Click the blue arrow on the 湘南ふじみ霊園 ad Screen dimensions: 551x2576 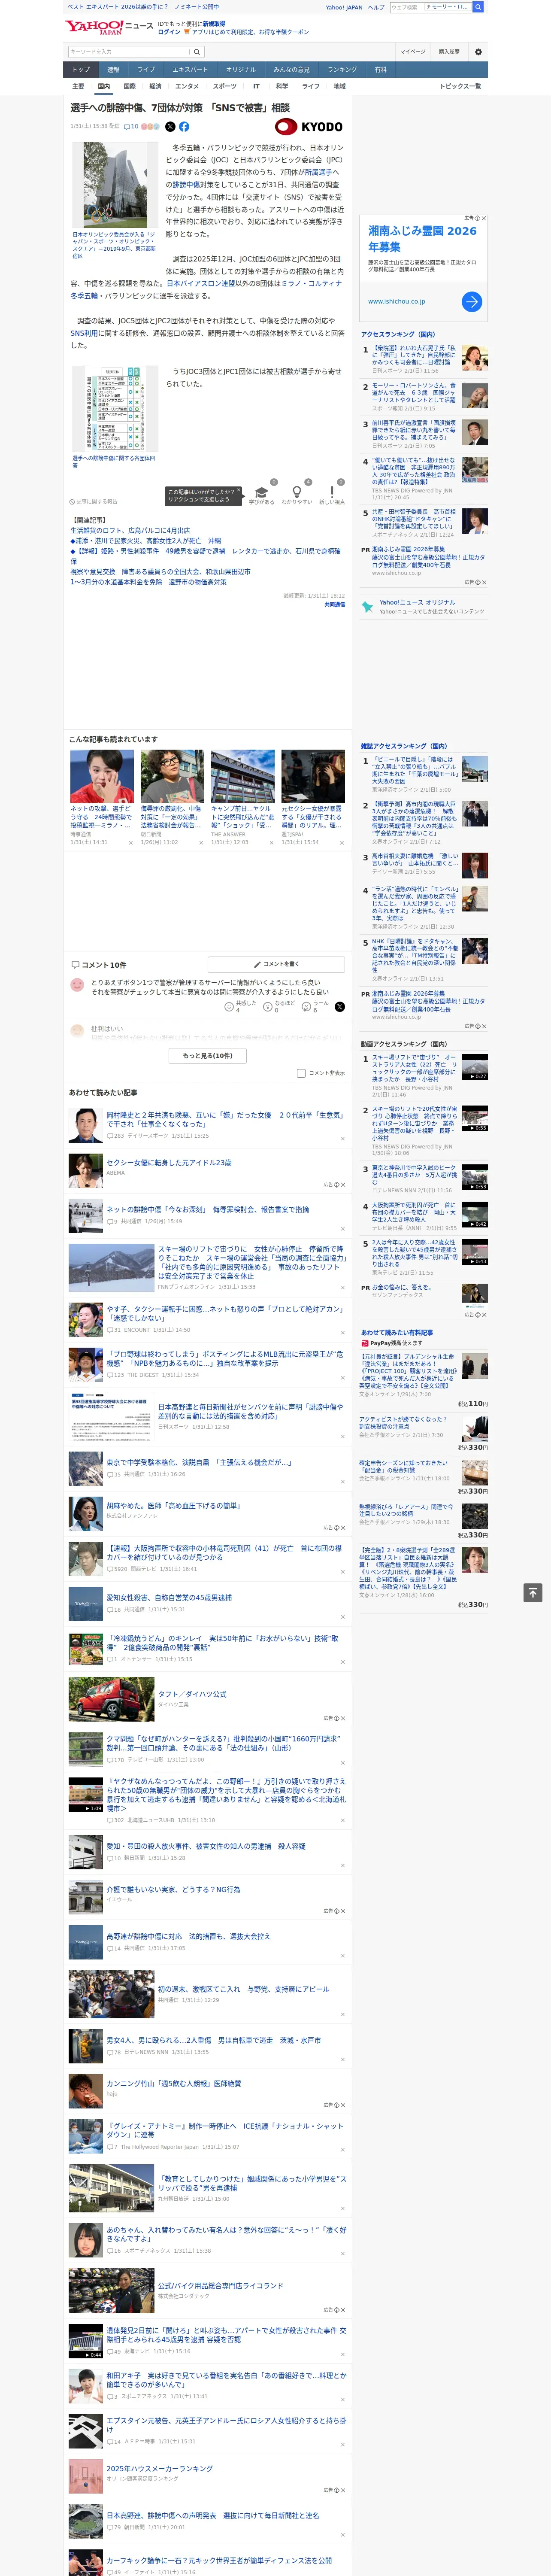472,301
